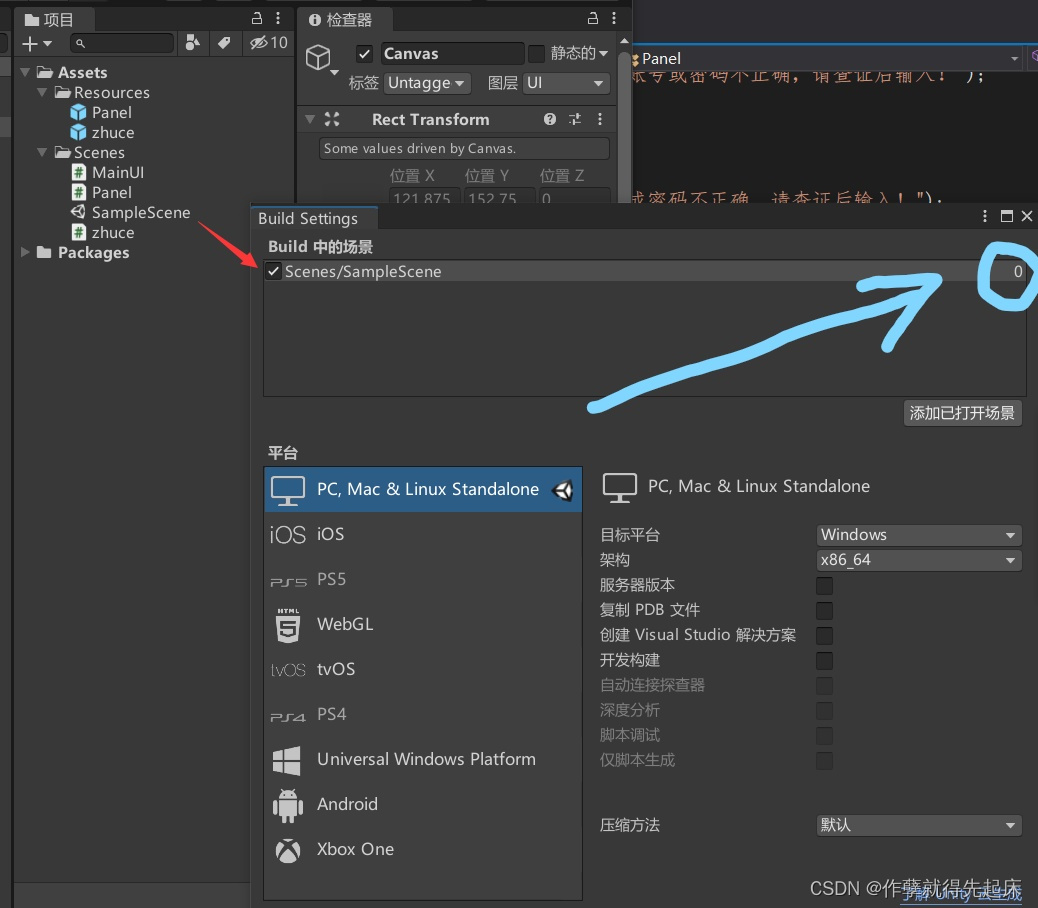
Task: Toggle hidden packages visibility icon showing 10
Action: (x=268, y=43)
